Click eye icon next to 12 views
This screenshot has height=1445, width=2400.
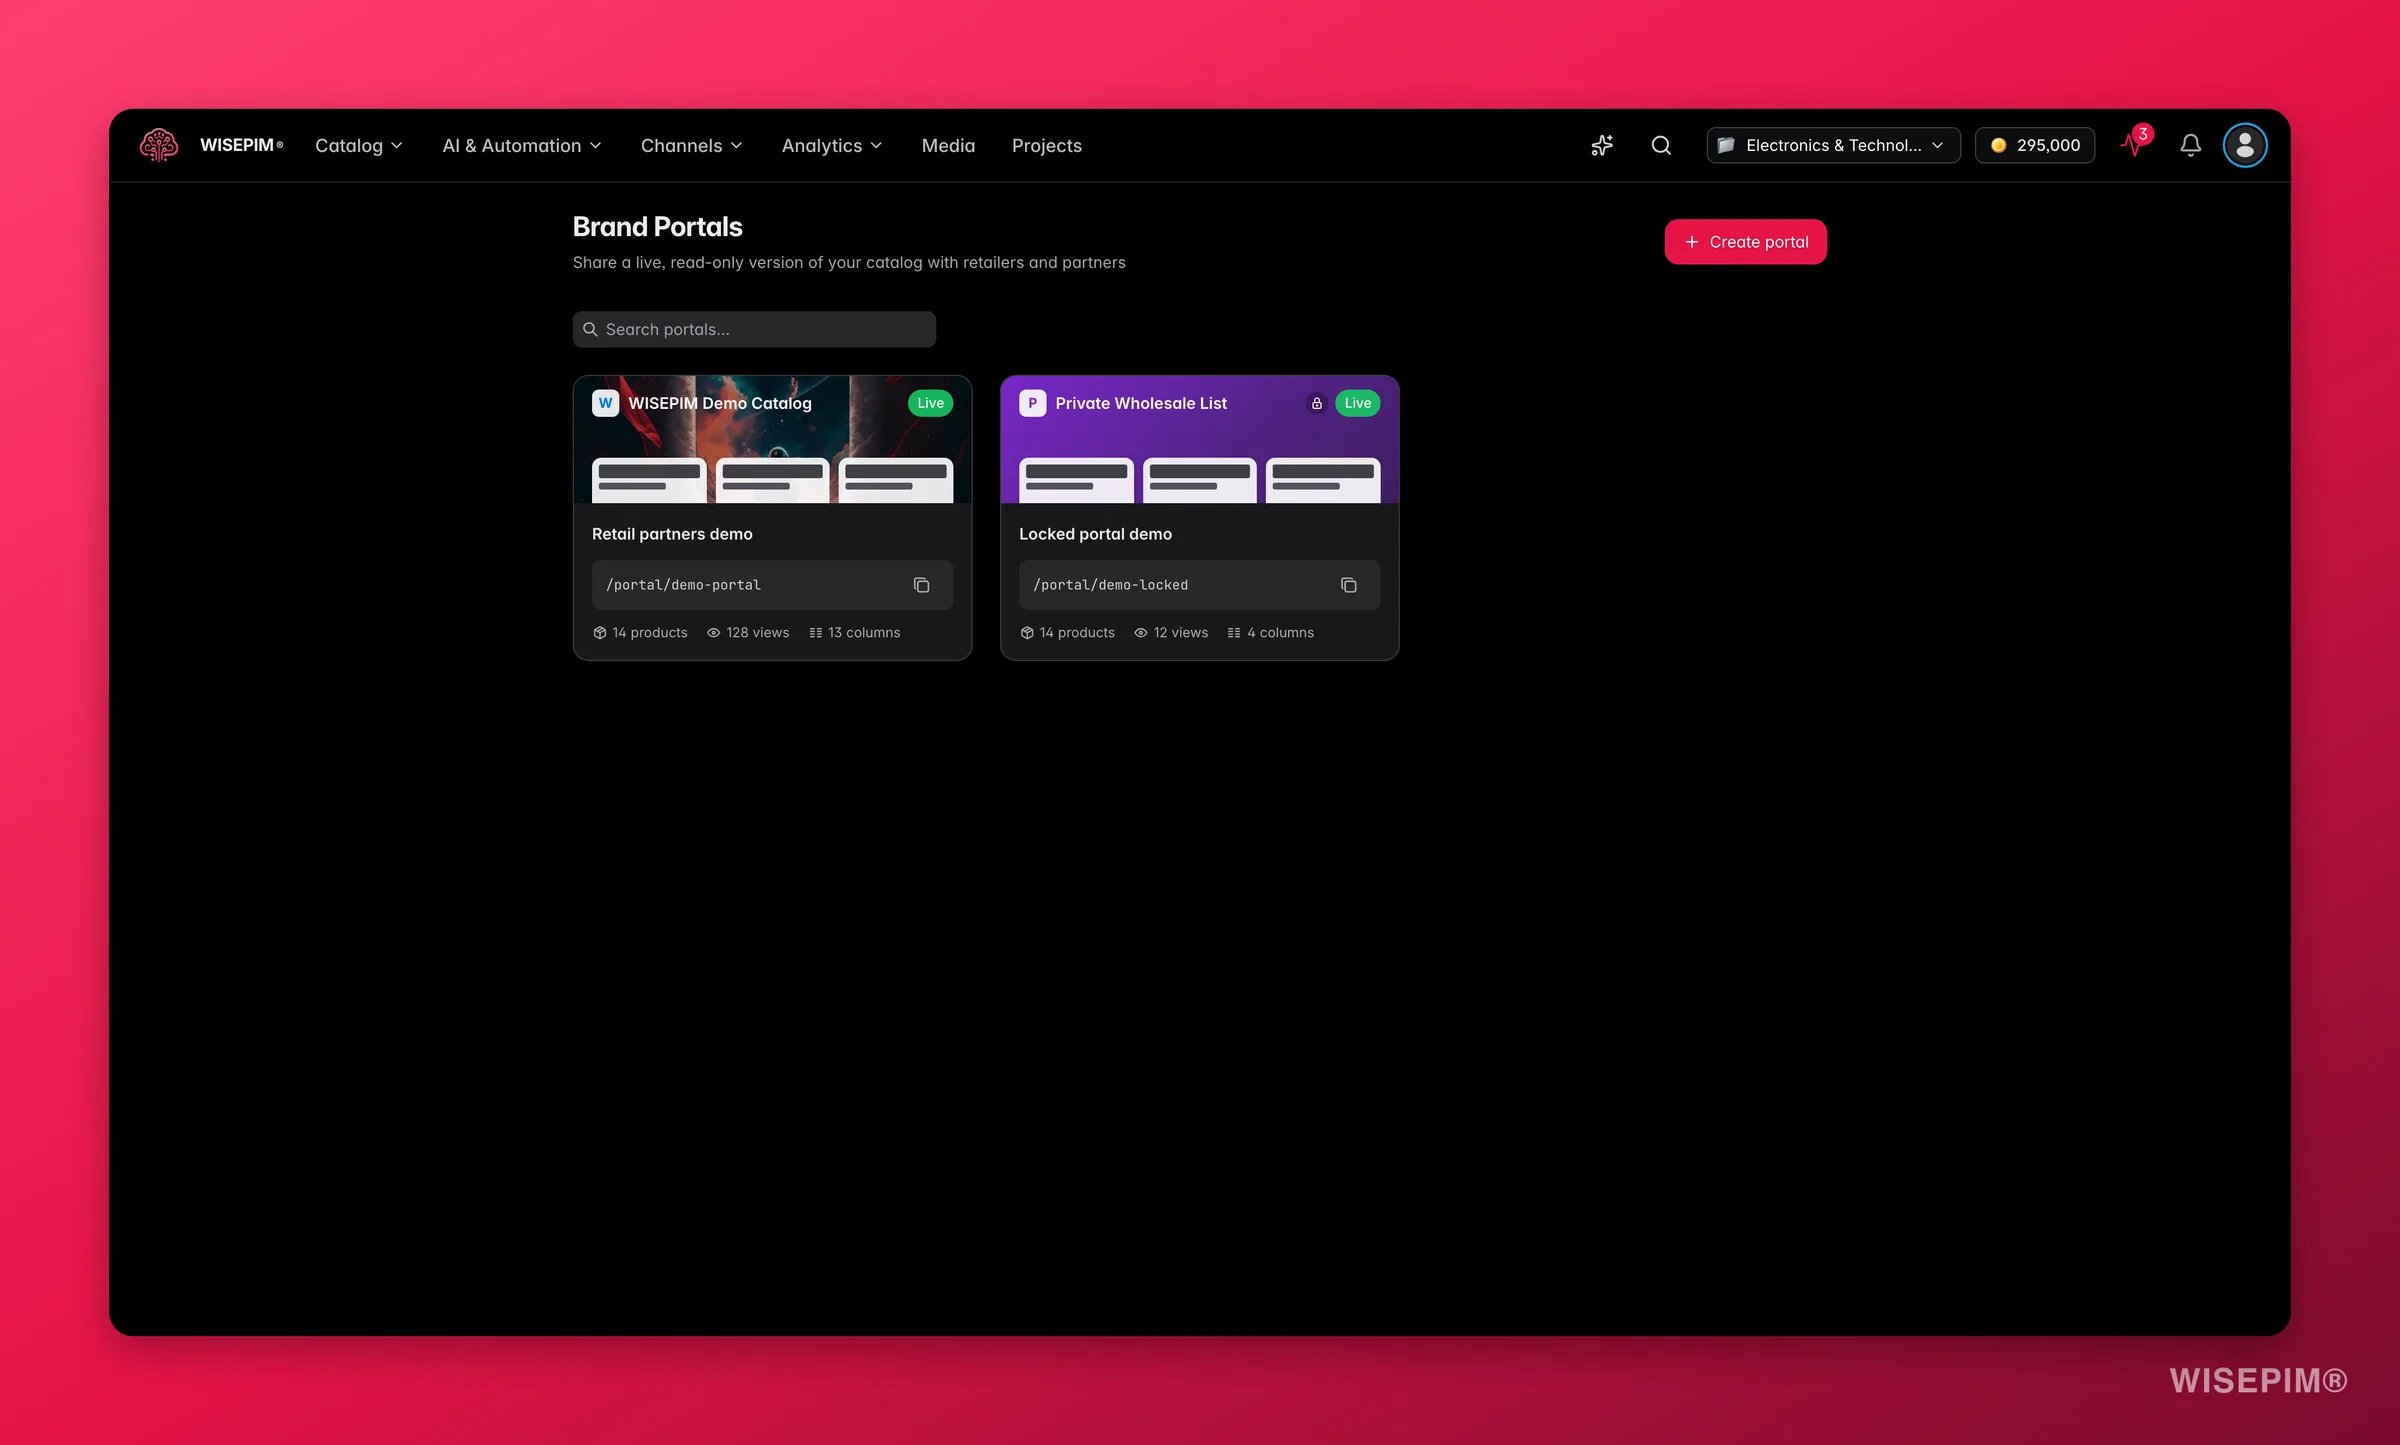coord(1141,633)
